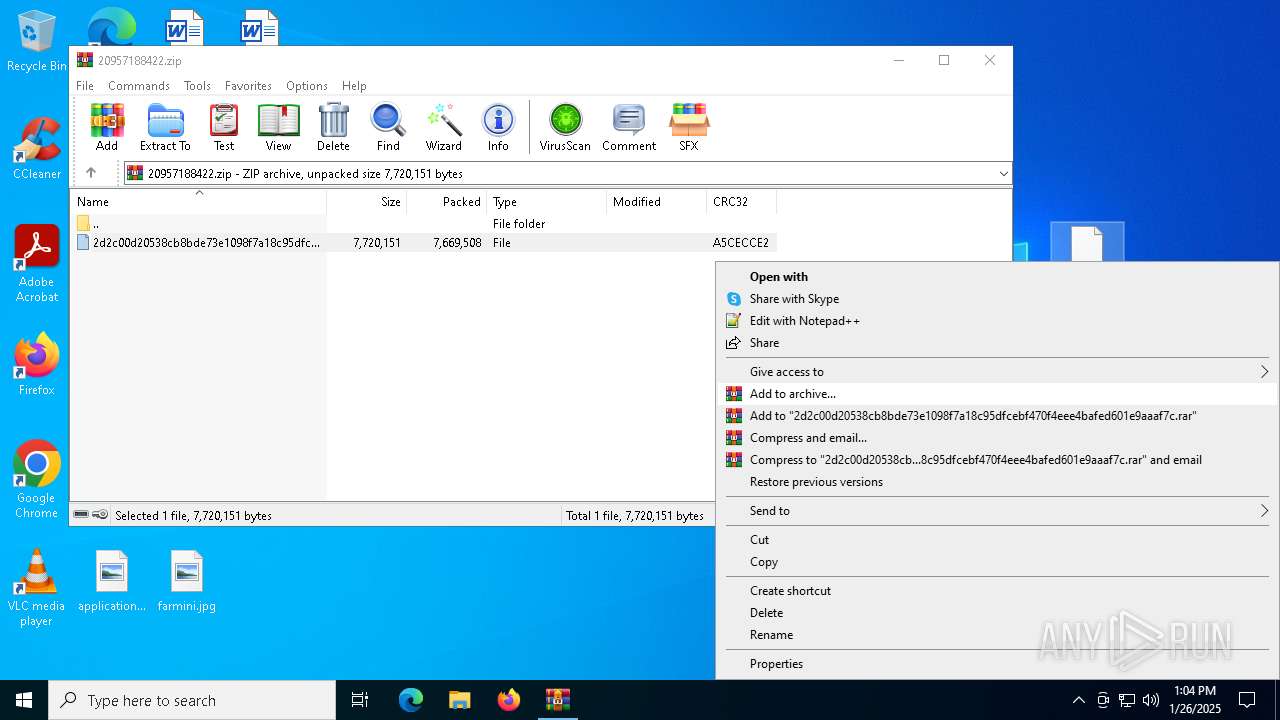1280x720 pixels.
Task: Expand the Send to submenu
Action: pos(998,511)
